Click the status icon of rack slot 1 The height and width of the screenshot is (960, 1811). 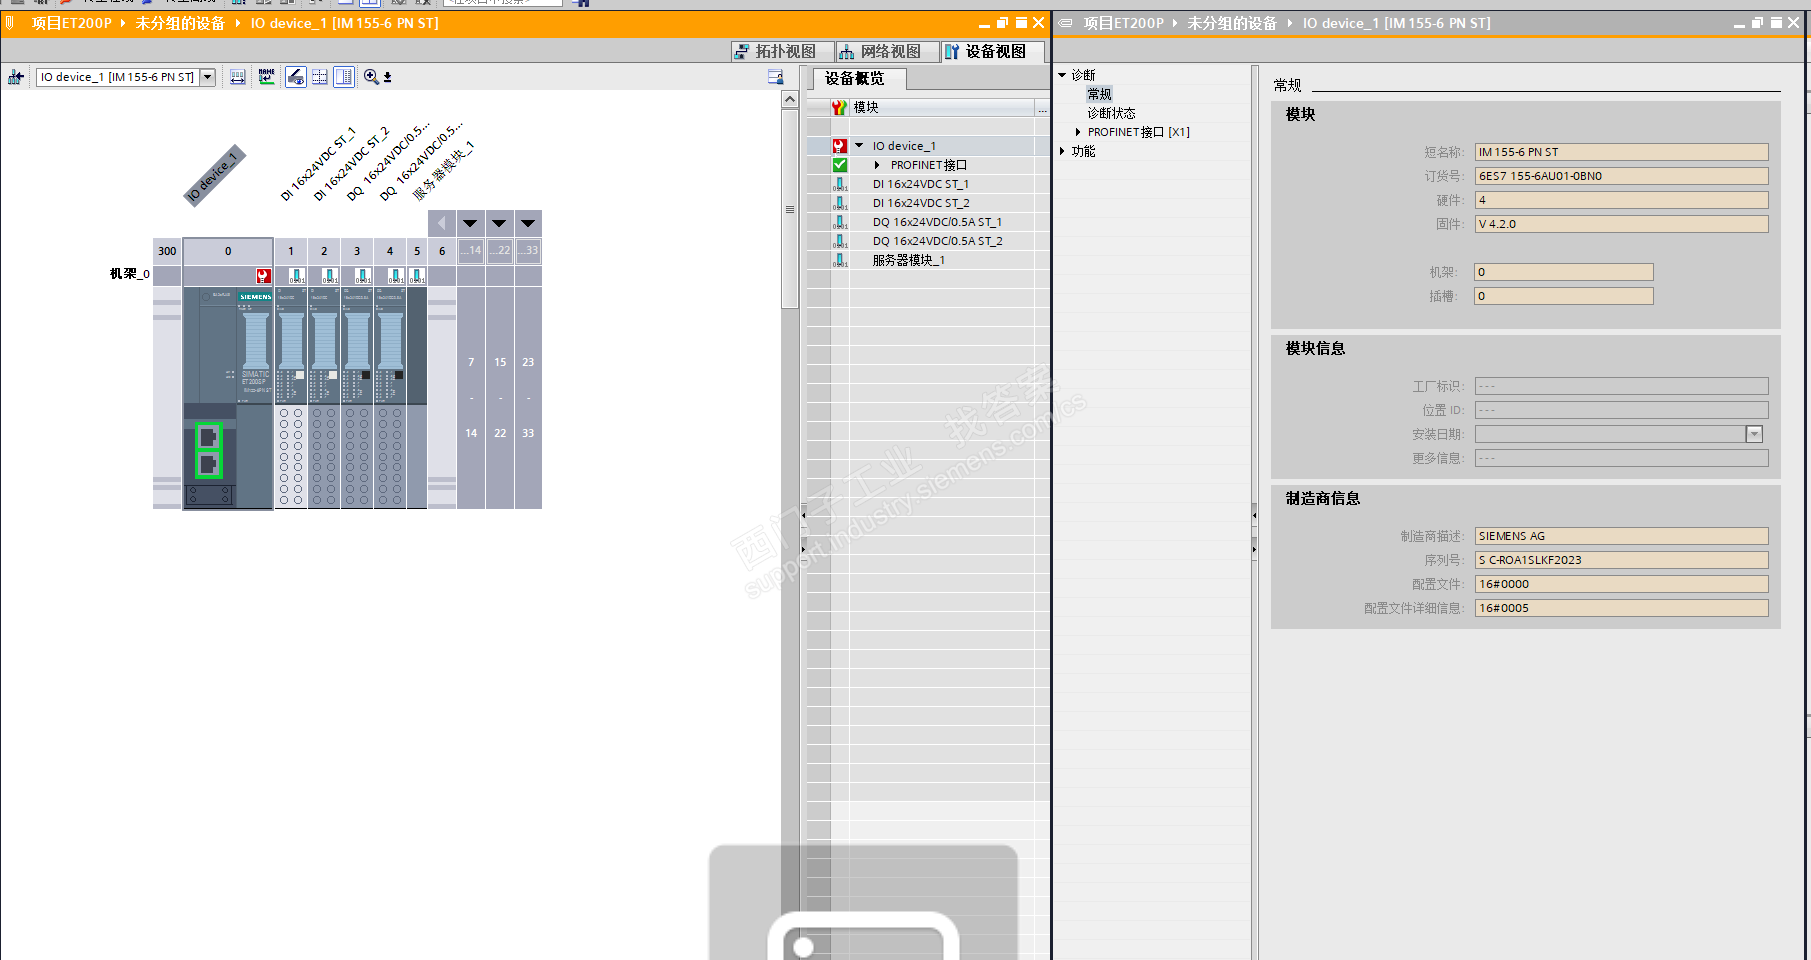(x=296, y=276)
